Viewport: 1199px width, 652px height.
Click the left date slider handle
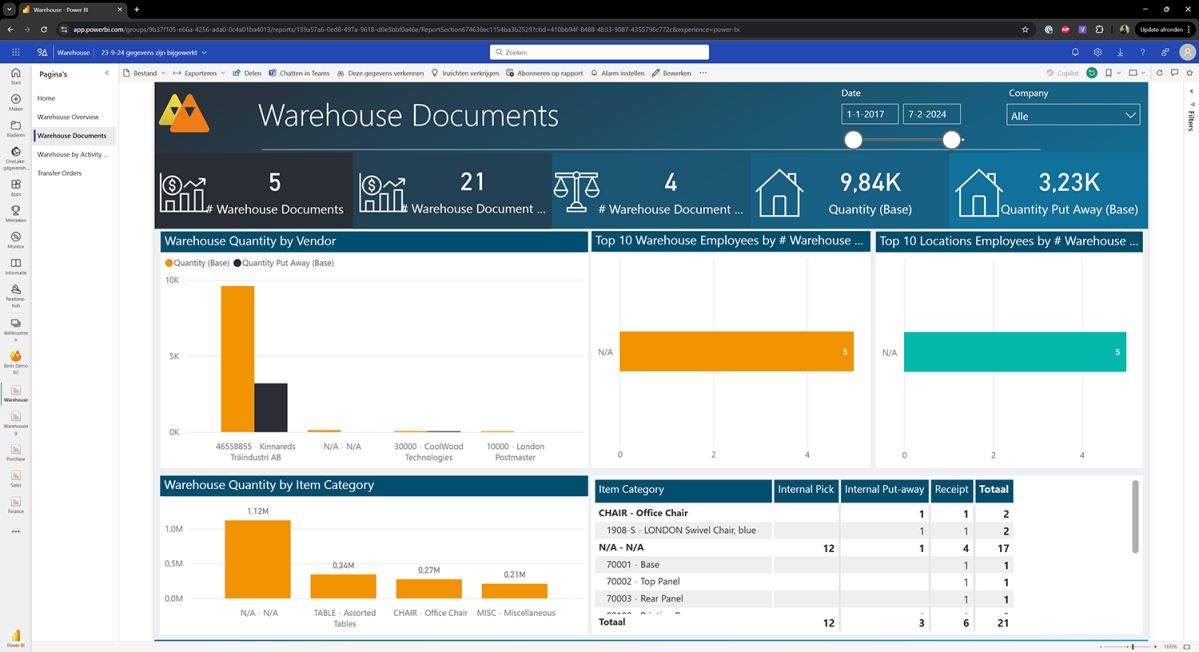tap(853, 140)
